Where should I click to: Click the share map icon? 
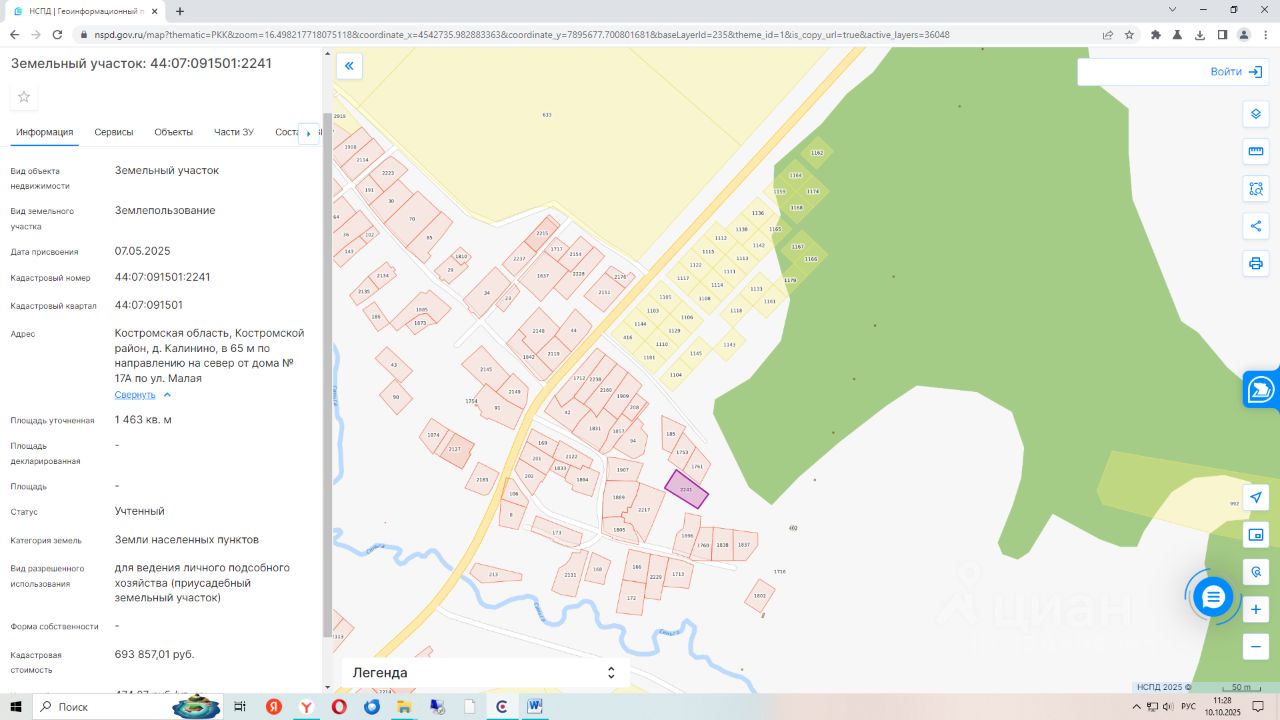[x=1256, y=226]
